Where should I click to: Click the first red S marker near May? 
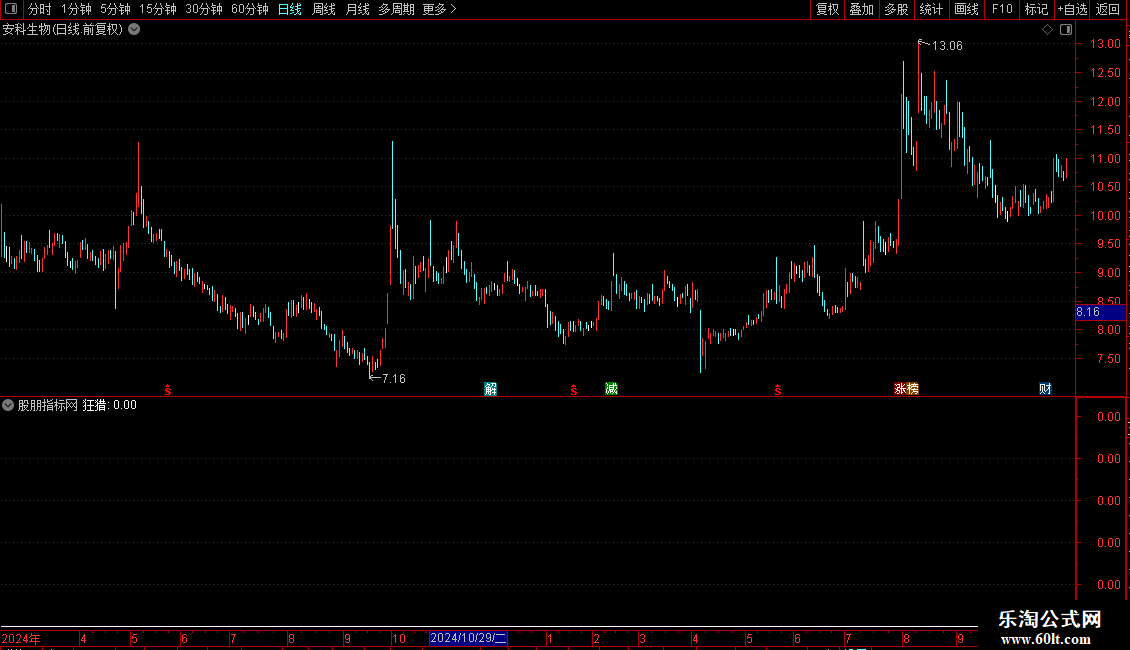point(168,390)
